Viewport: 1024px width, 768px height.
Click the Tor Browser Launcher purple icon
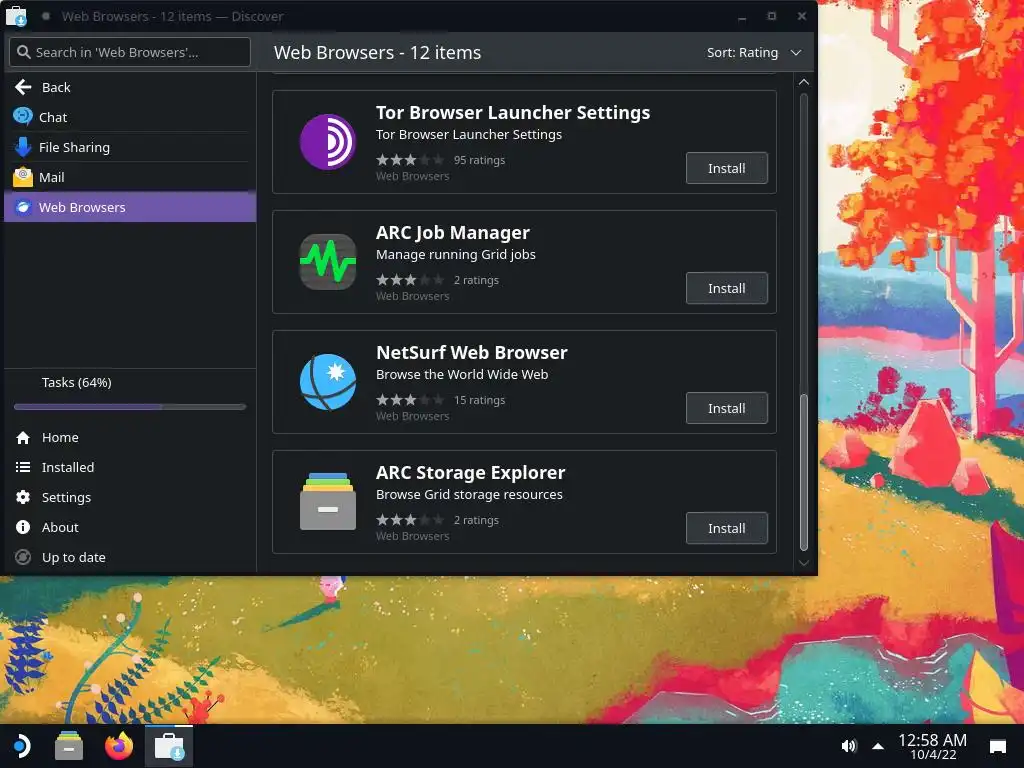click(x=328, y=142)
